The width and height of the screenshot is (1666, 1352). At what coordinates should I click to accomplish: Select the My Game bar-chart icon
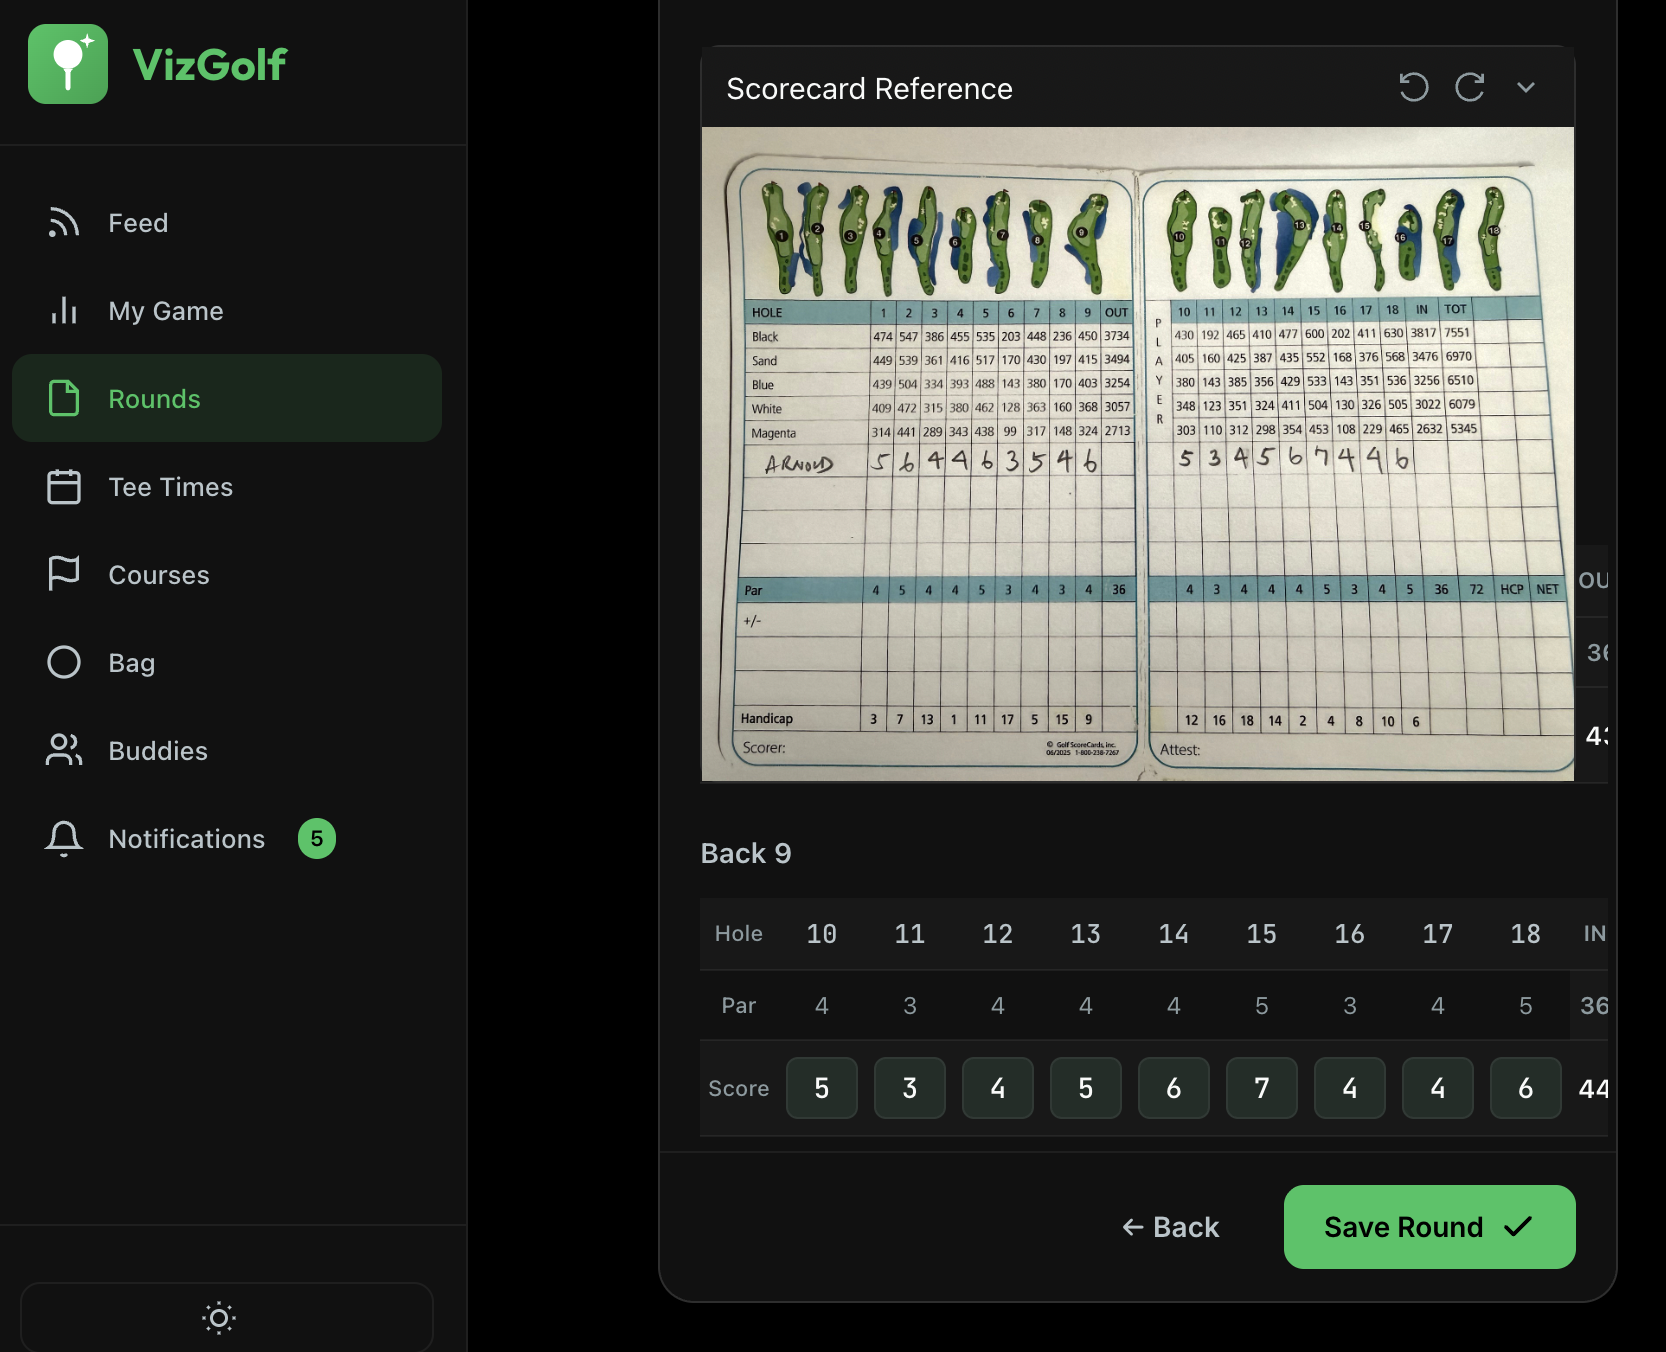63,310
